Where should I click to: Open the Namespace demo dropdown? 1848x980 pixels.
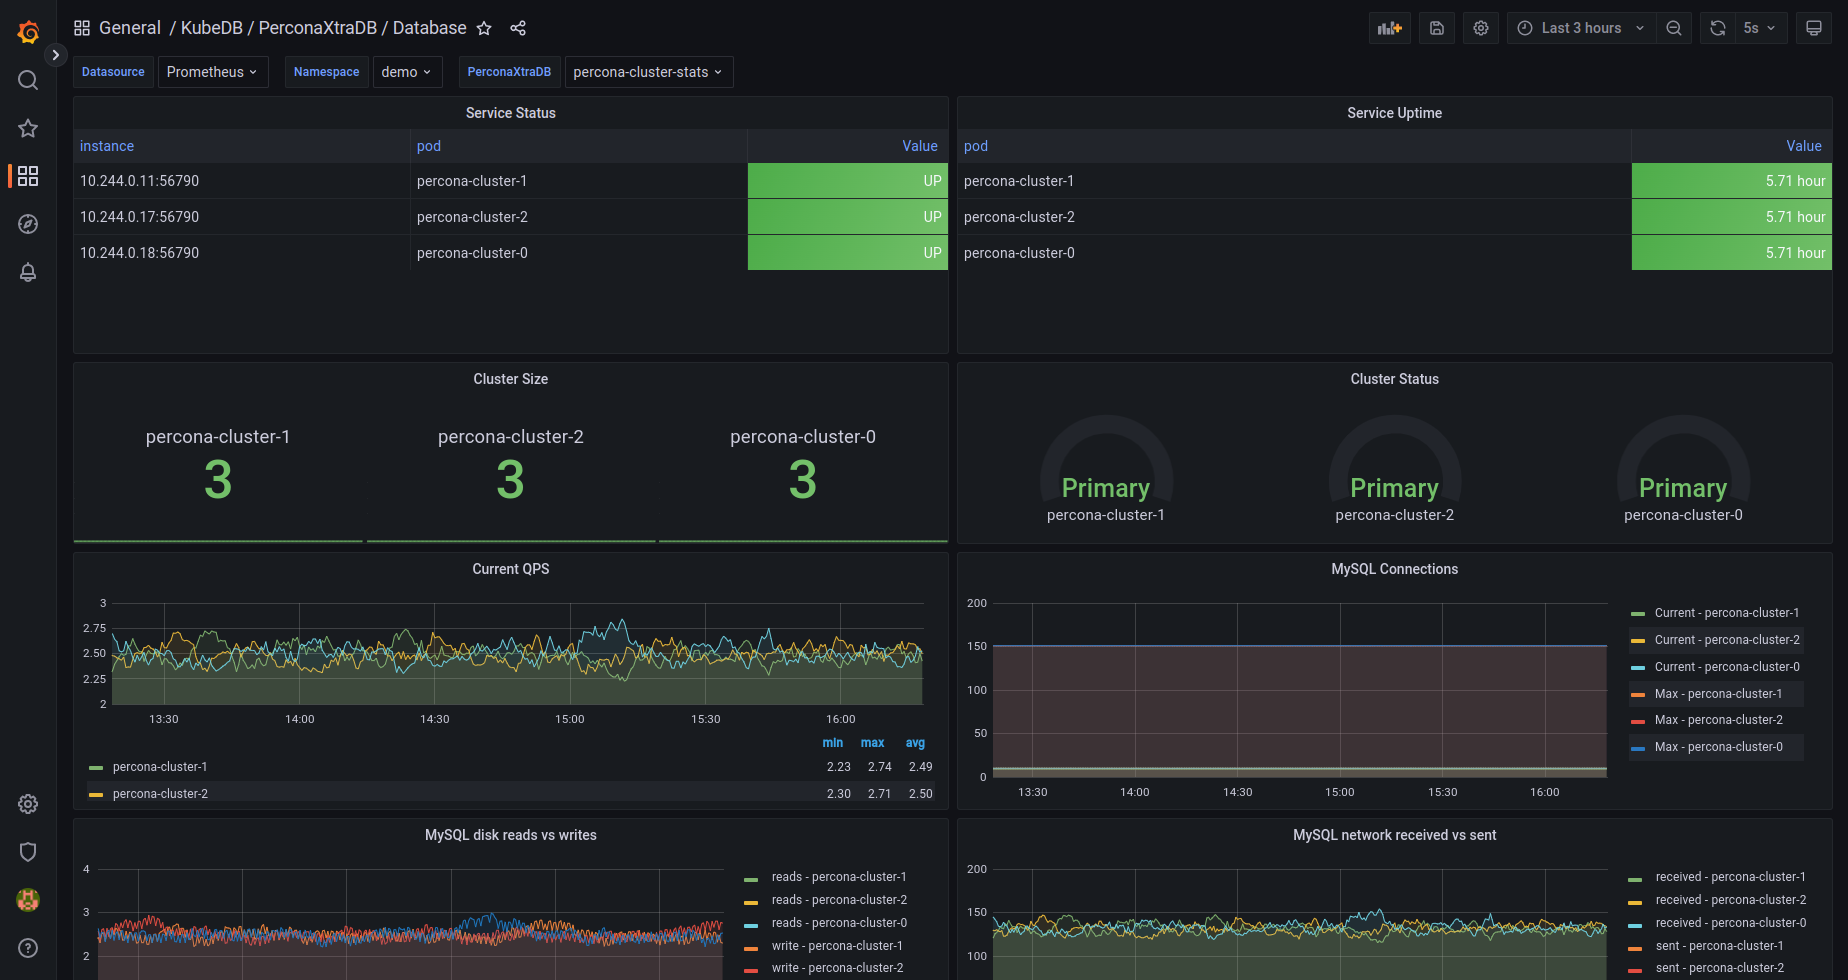(407, 71)
